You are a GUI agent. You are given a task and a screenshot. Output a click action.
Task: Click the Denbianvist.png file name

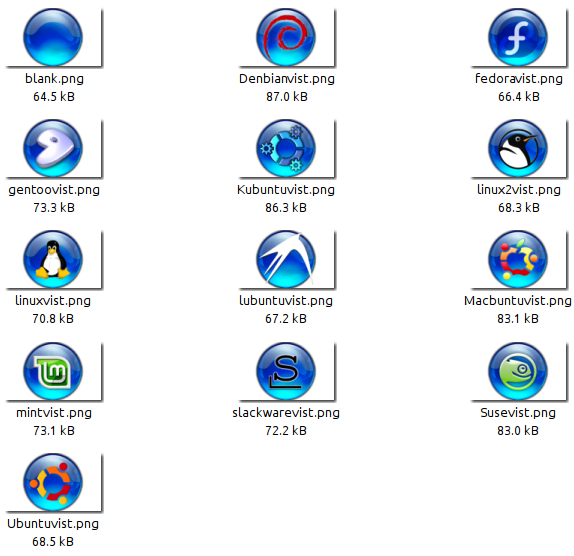287,79
